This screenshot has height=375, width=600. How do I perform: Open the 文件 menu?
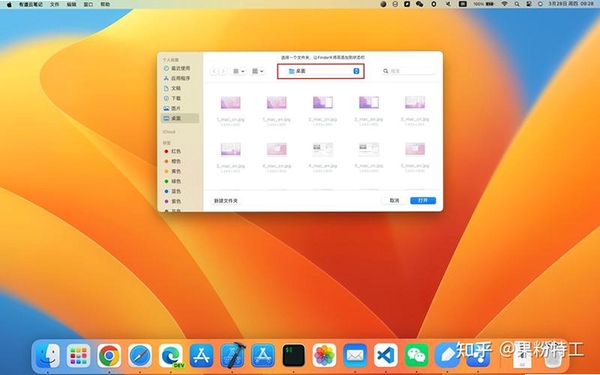point(55,4)
